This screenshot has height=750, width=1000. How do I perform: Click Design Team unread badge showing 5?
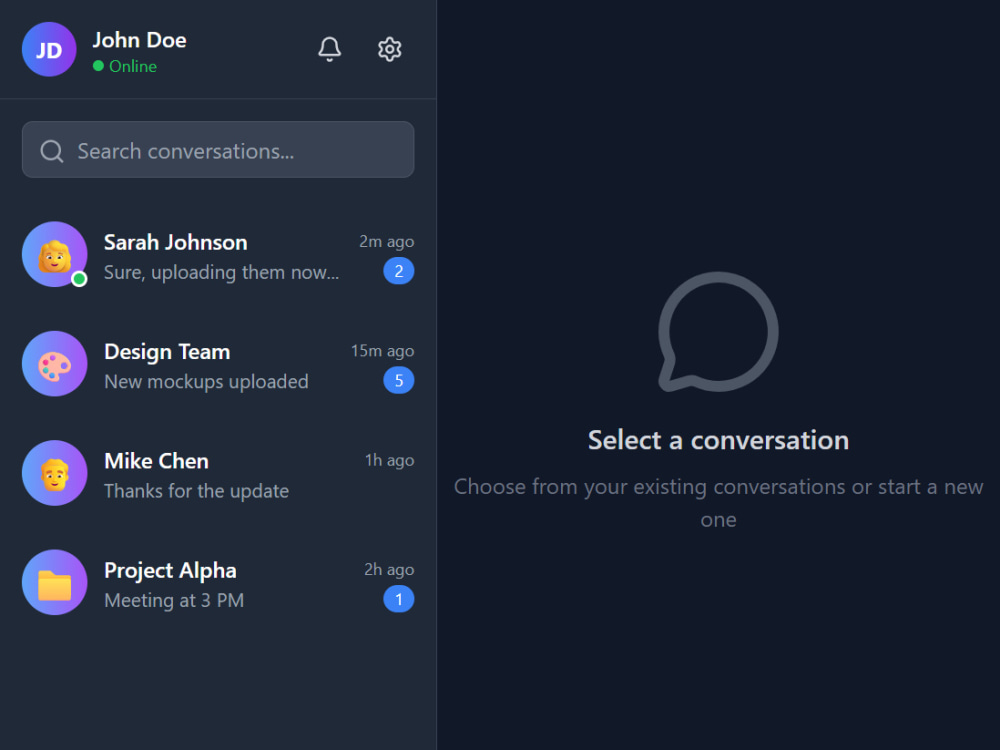pos(399,381)
